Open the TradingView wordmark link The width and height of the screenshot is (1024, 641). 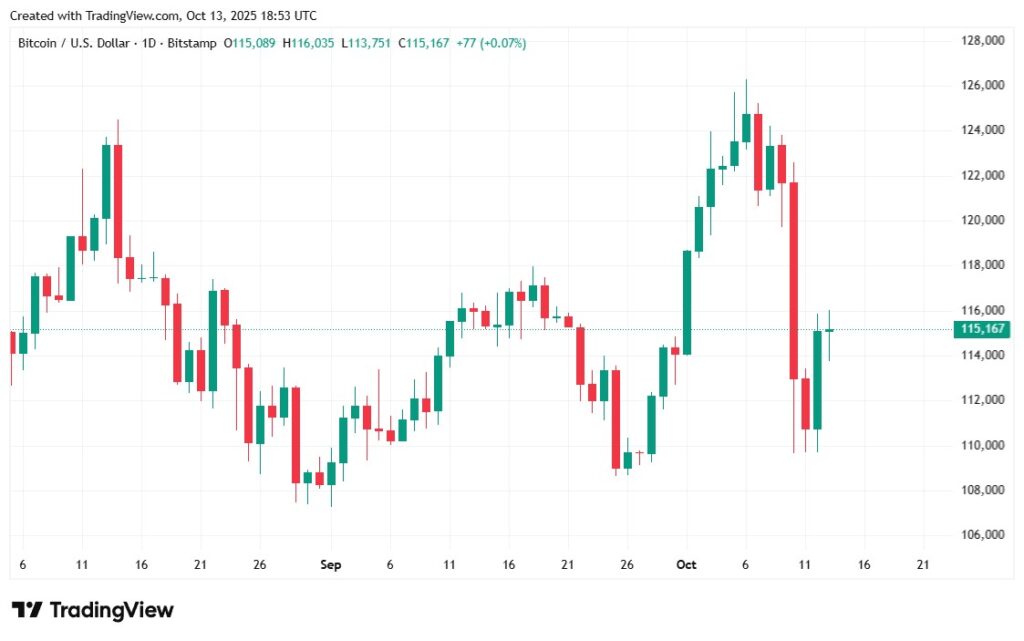click(x=111, y=610)
